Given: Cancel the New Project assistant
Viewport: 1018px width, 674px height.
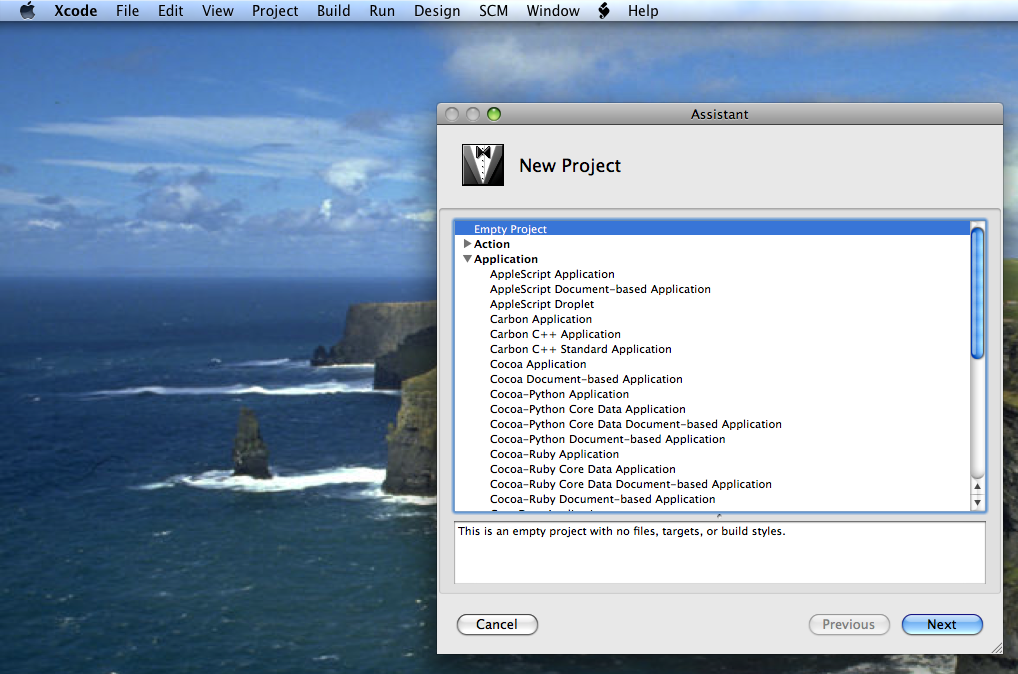Looking at the screenshot, I should click(497, 625).
